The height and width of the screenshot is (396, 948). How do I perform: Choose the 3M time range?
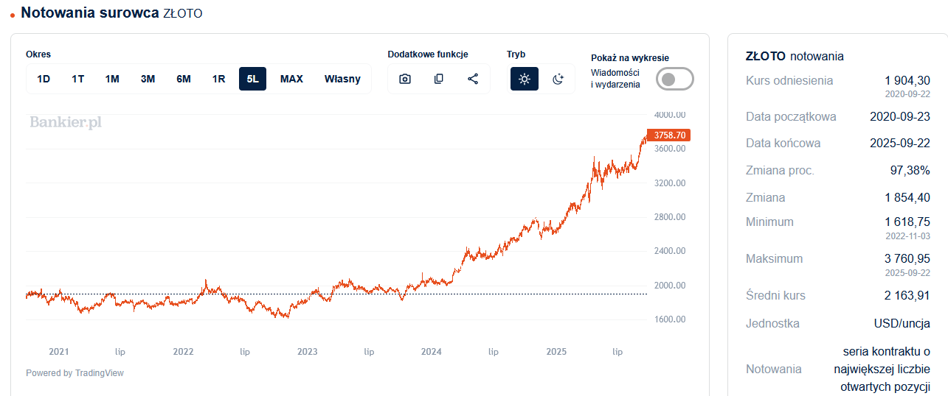[148, 79]
